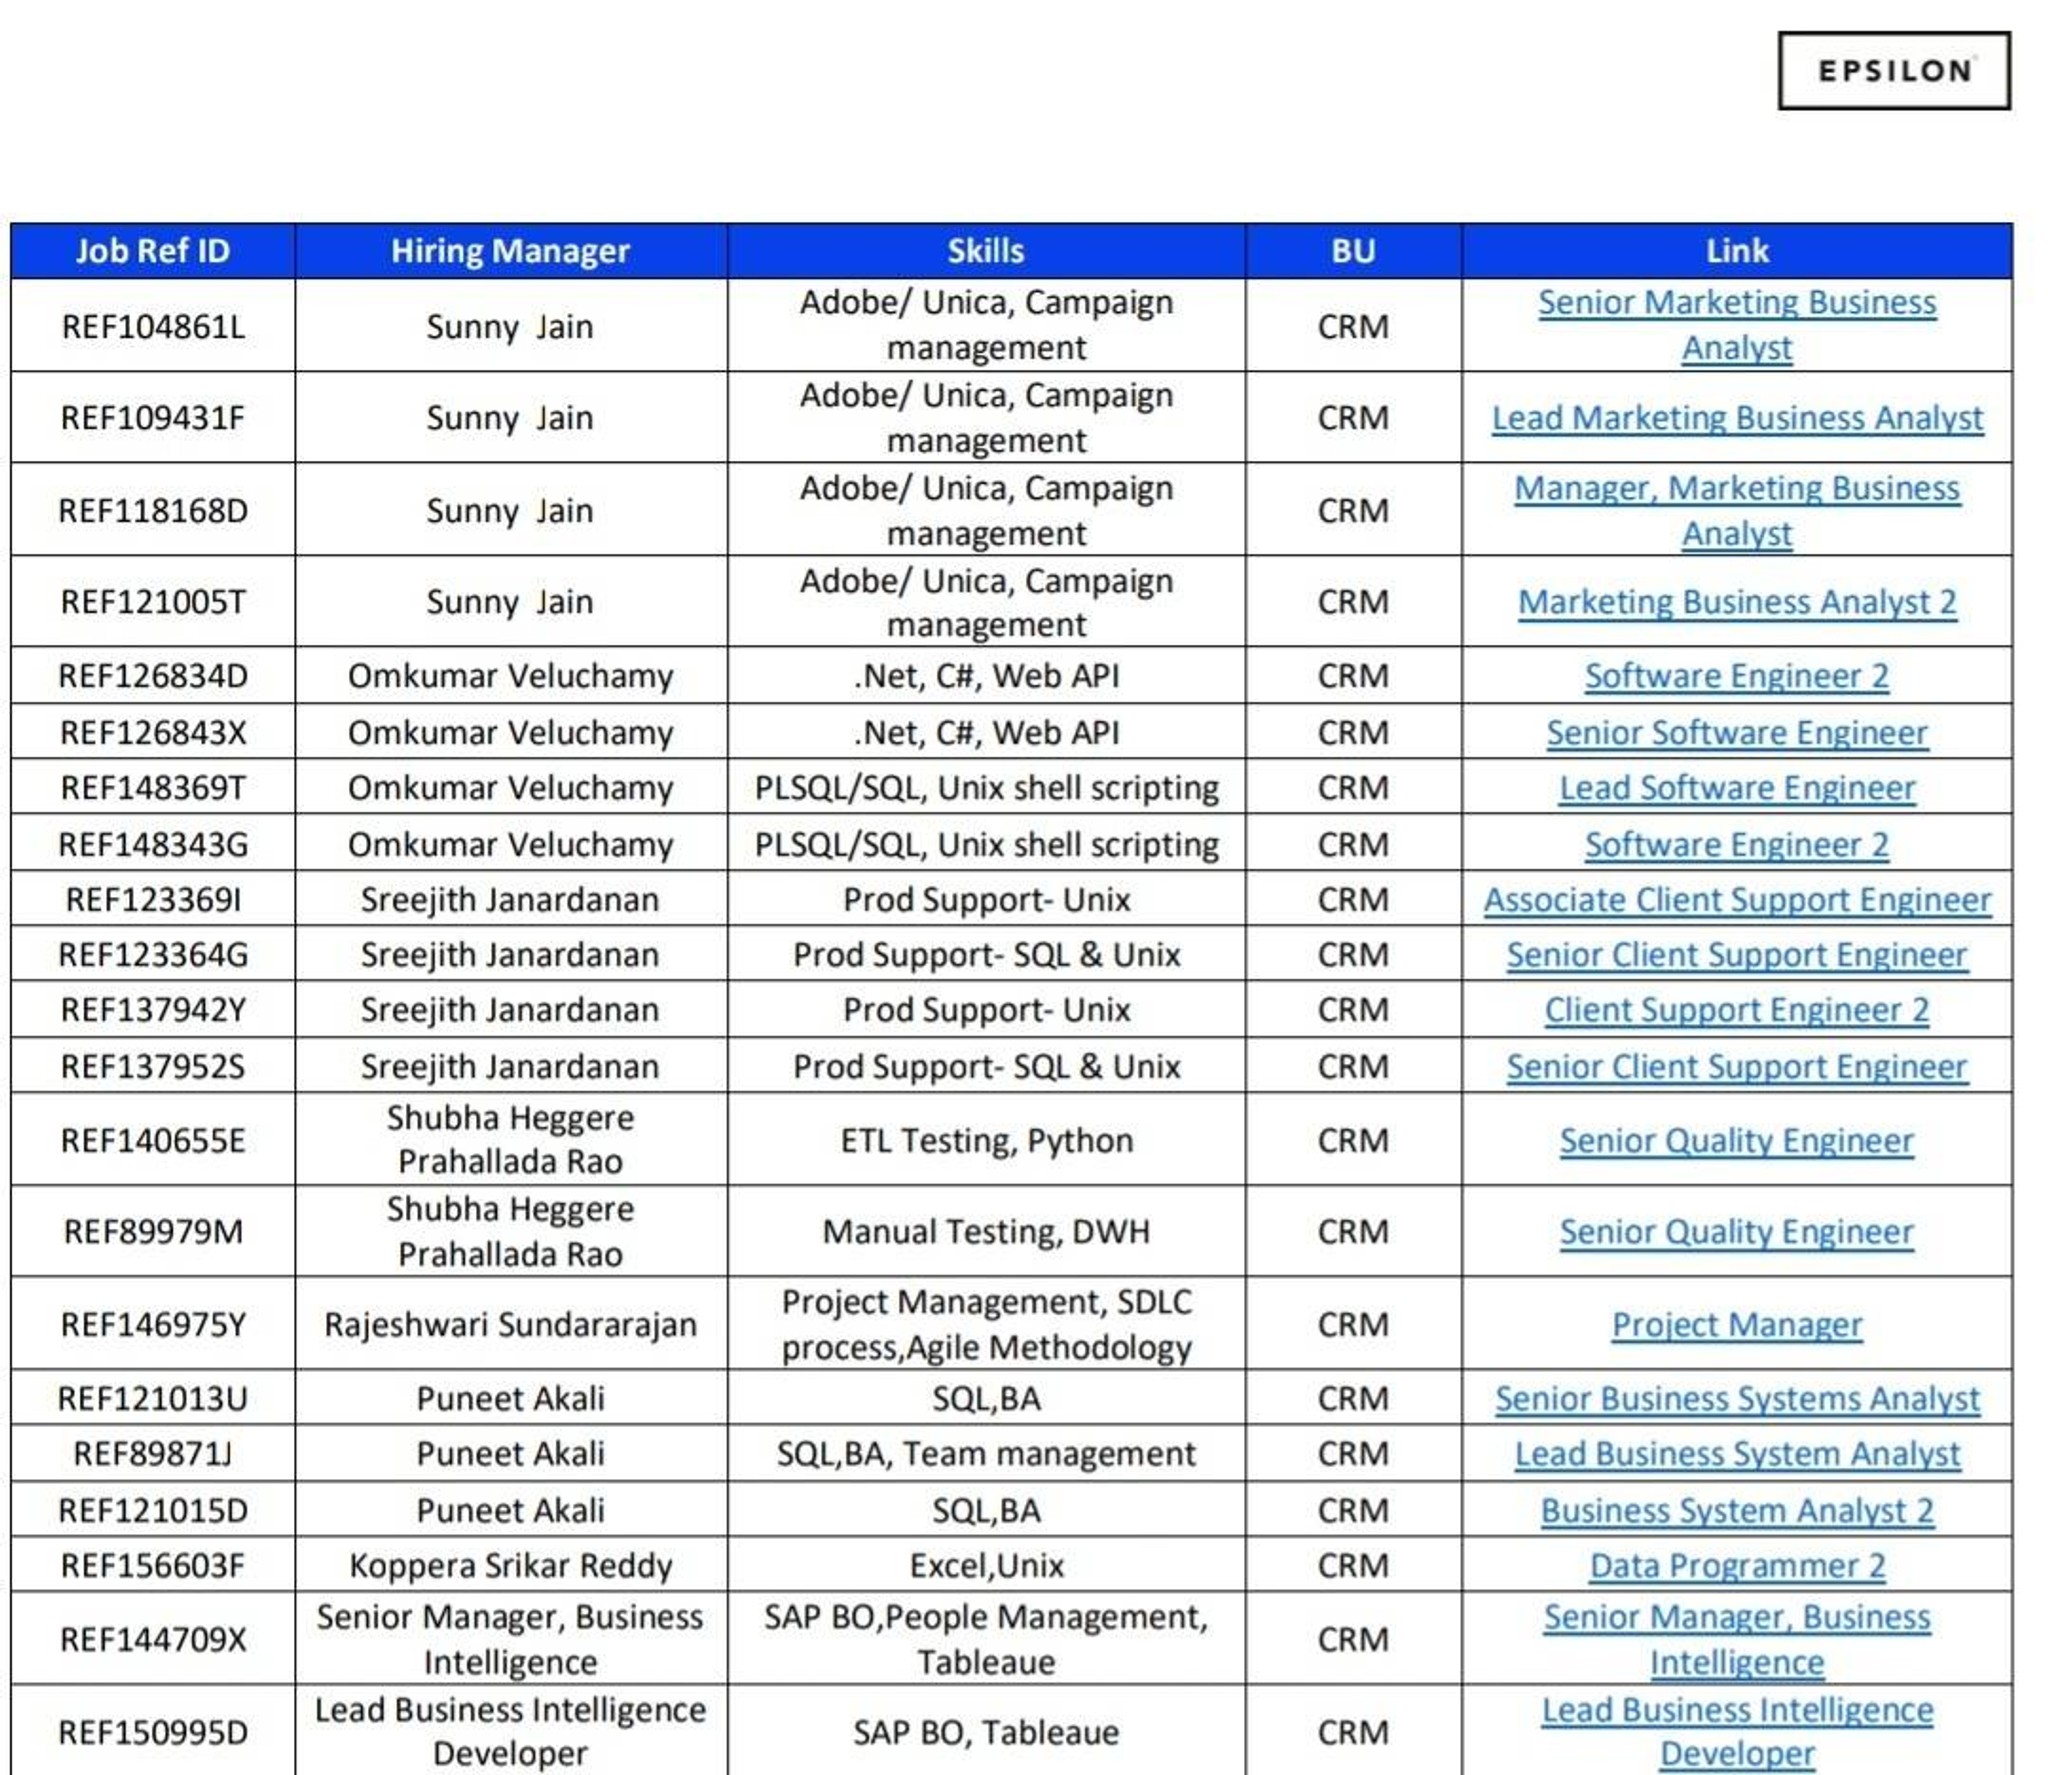2048x1775 pixels.
Task: Open Senior Software Engineer link
Action: click(x=1736, y=733)
